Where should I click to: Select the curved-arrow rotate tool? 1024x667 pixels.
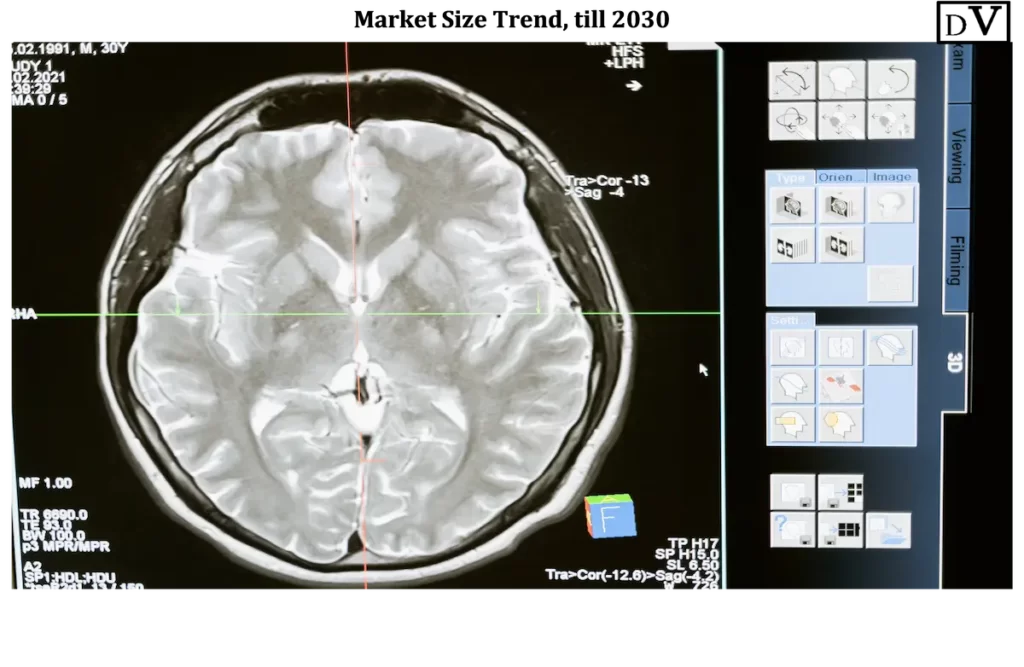(x=892, y=79)
